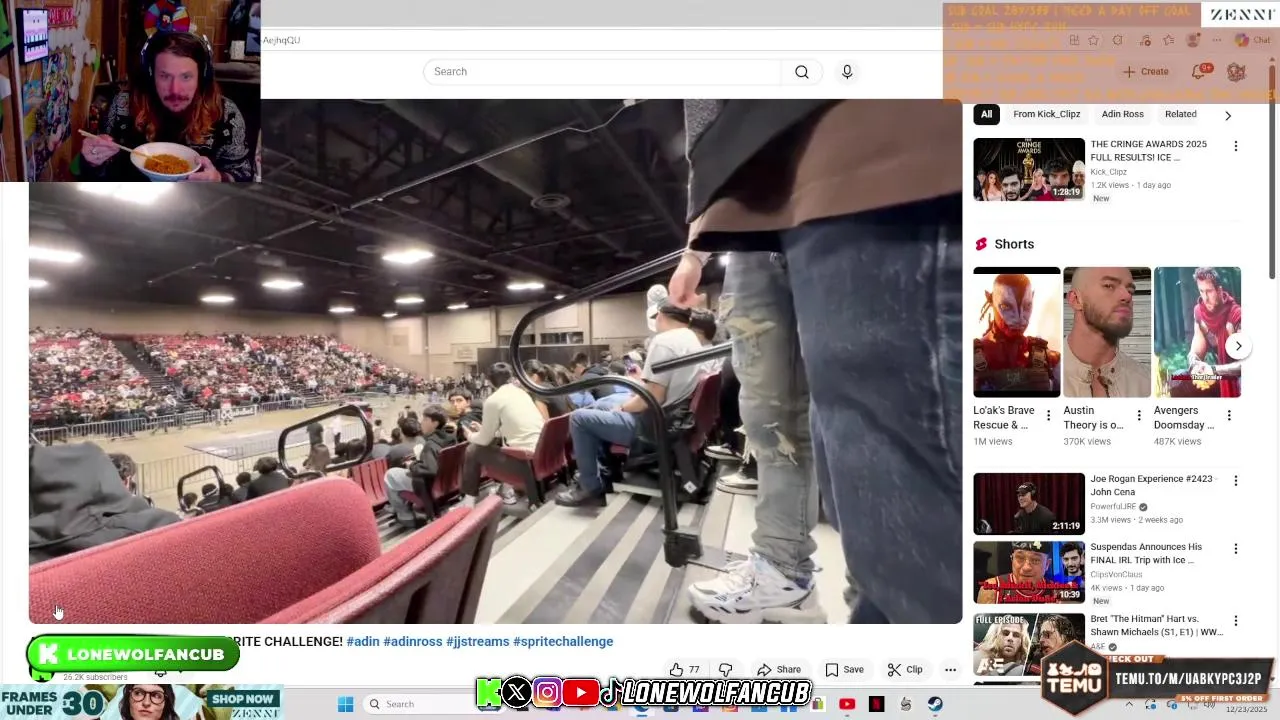Image resolution: width=1280 pixels, height=720 pixels.
Task: Open Lo'ak's Brave Rescue short thumbnail
Action: click(x=1017, y=332)
